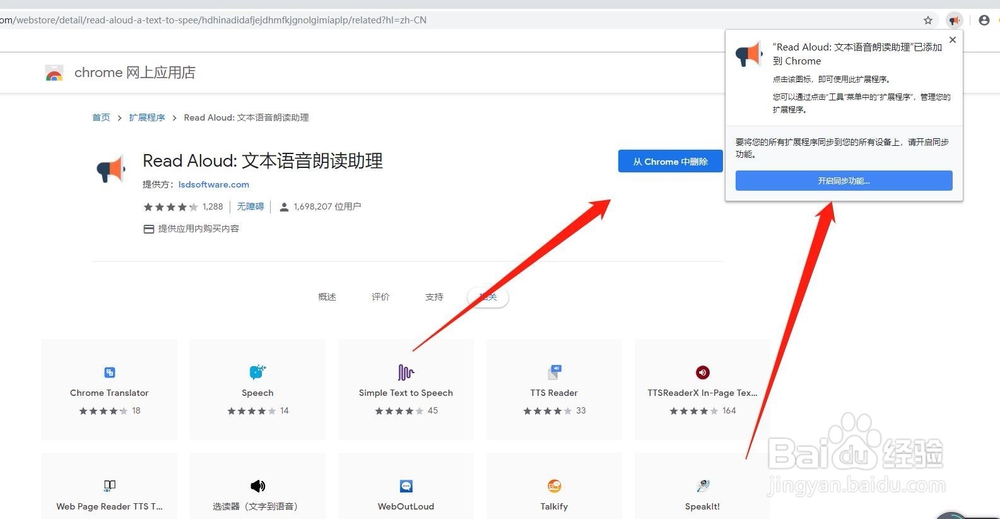Bookmark this page with the star icon

tap(928, 20)
